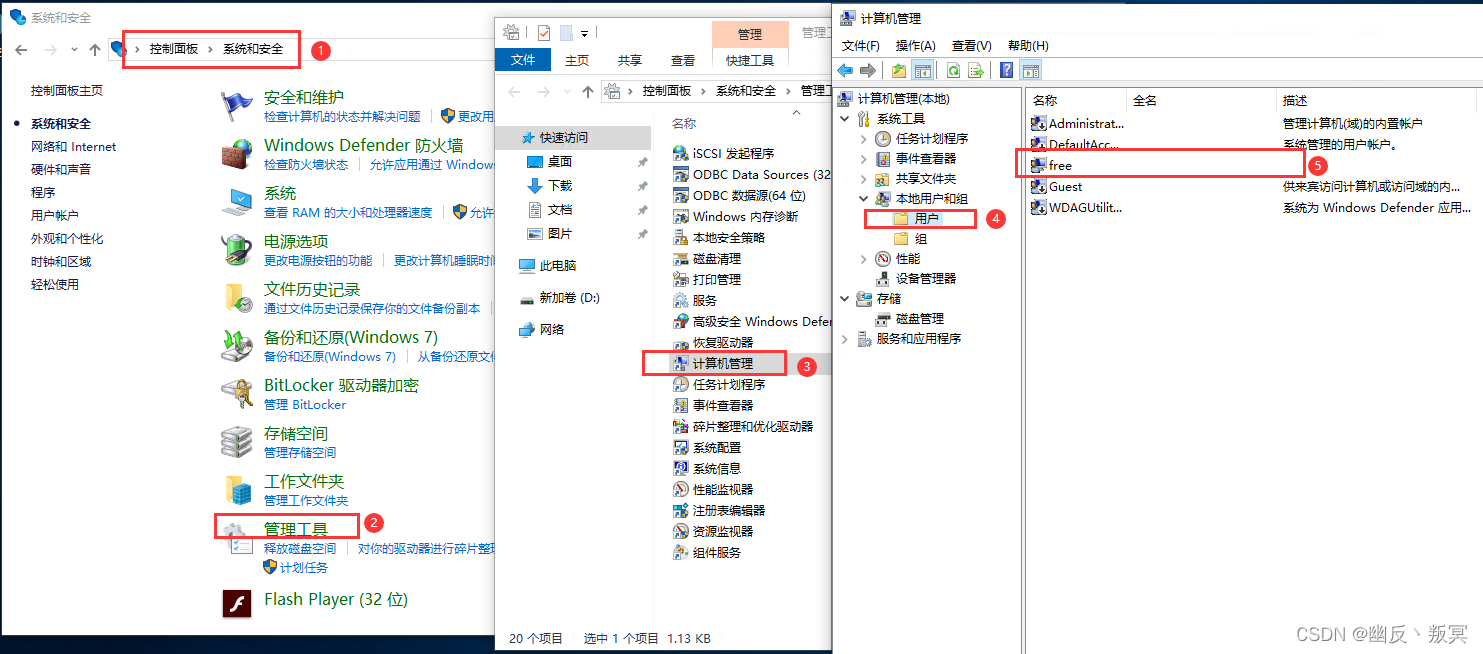
Task: Open the 帮助(H) menu
Action: (x=1028, y=46)
